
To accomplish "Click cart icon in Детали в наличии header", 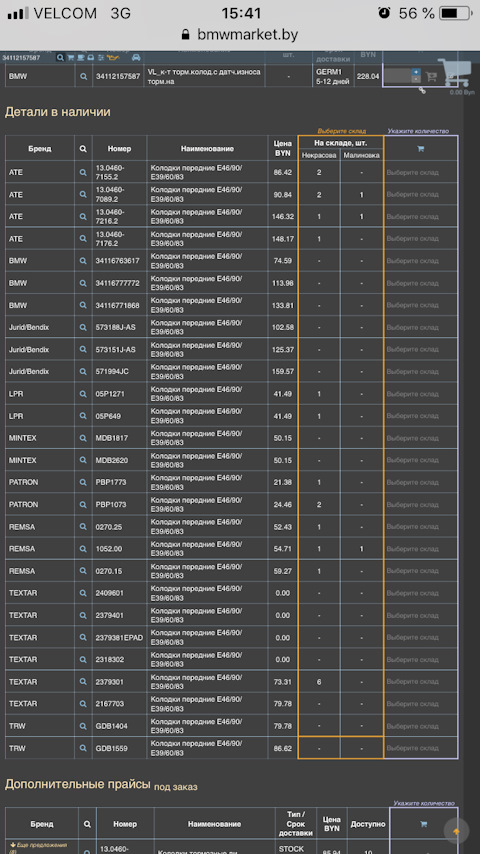I will pos(421,149).
